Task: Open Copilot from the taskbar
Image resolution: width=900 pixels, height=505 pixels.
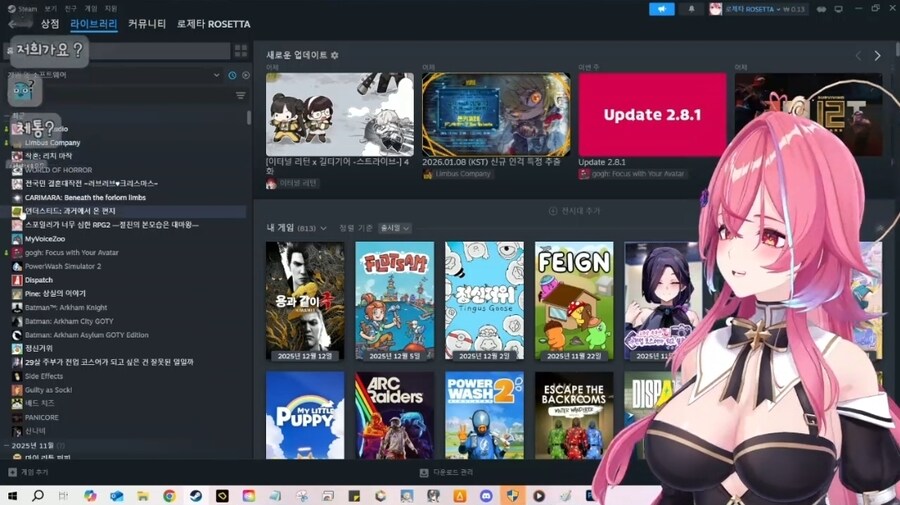Action: (x=90, y=495)
